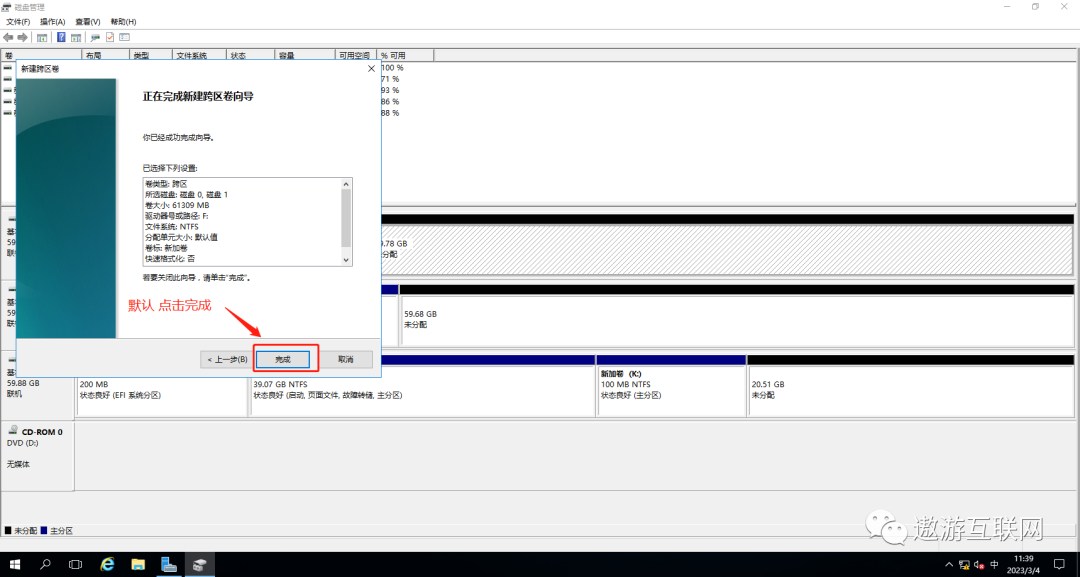Open the 文件(F) menu
The image size is (1080, 577).
point(18,22)
